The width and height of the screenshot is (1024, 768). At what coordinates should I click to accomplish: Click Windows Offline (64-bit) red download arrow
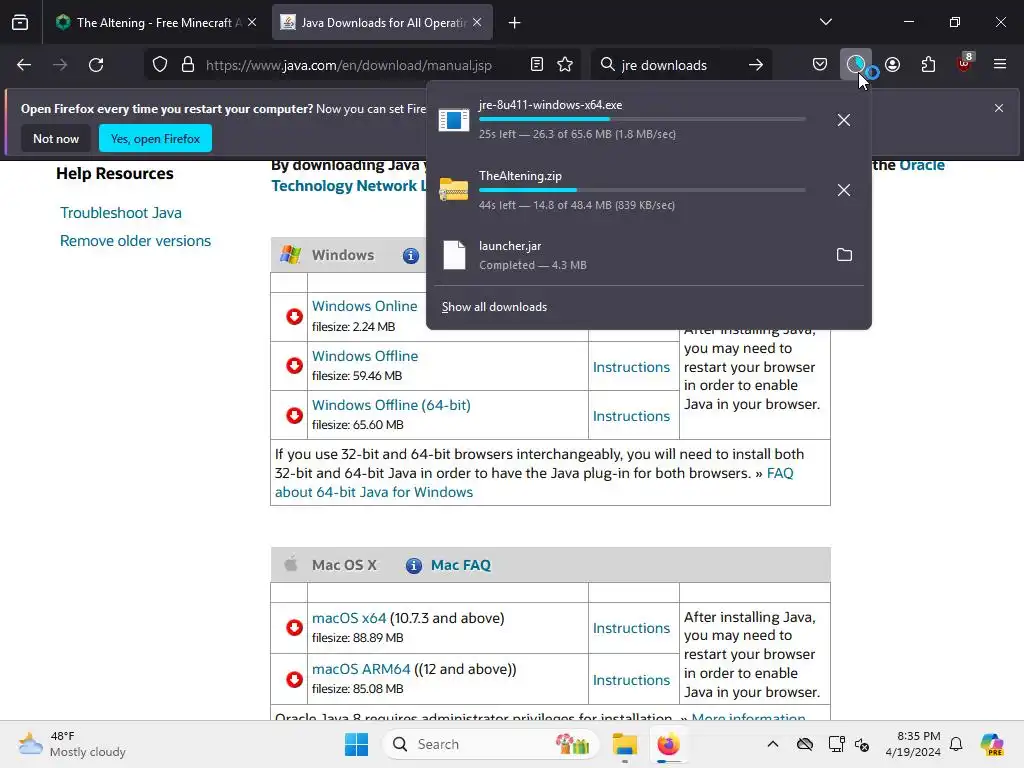pyautogui.click(x=295, y=415)
